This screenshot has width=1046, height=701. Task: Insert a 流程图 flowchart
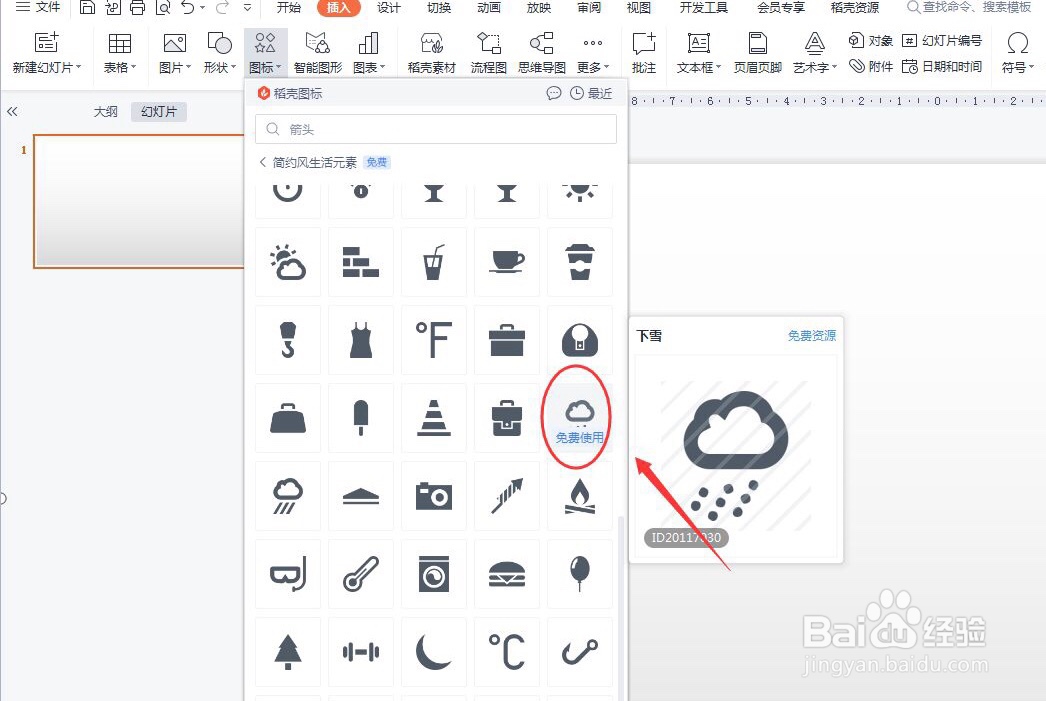[x=488, y=53]
